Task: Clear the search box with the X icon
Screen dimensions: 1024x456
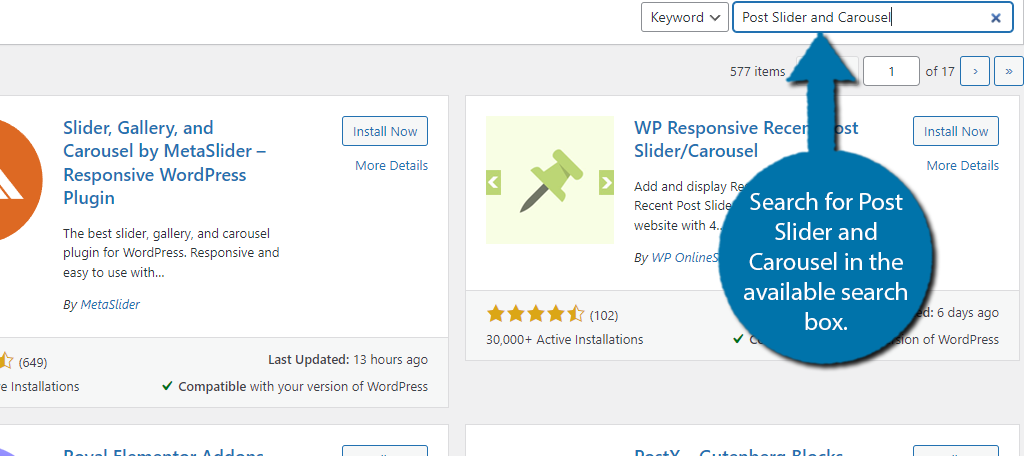Action: (996, 18)
